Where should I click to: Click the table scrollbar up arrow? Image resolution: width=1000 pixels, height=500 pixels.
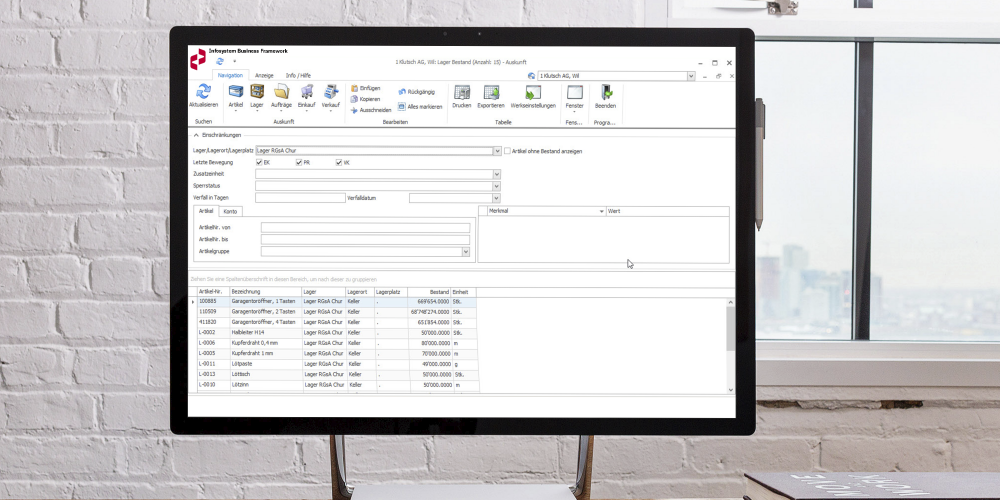[x=730, y=302]
